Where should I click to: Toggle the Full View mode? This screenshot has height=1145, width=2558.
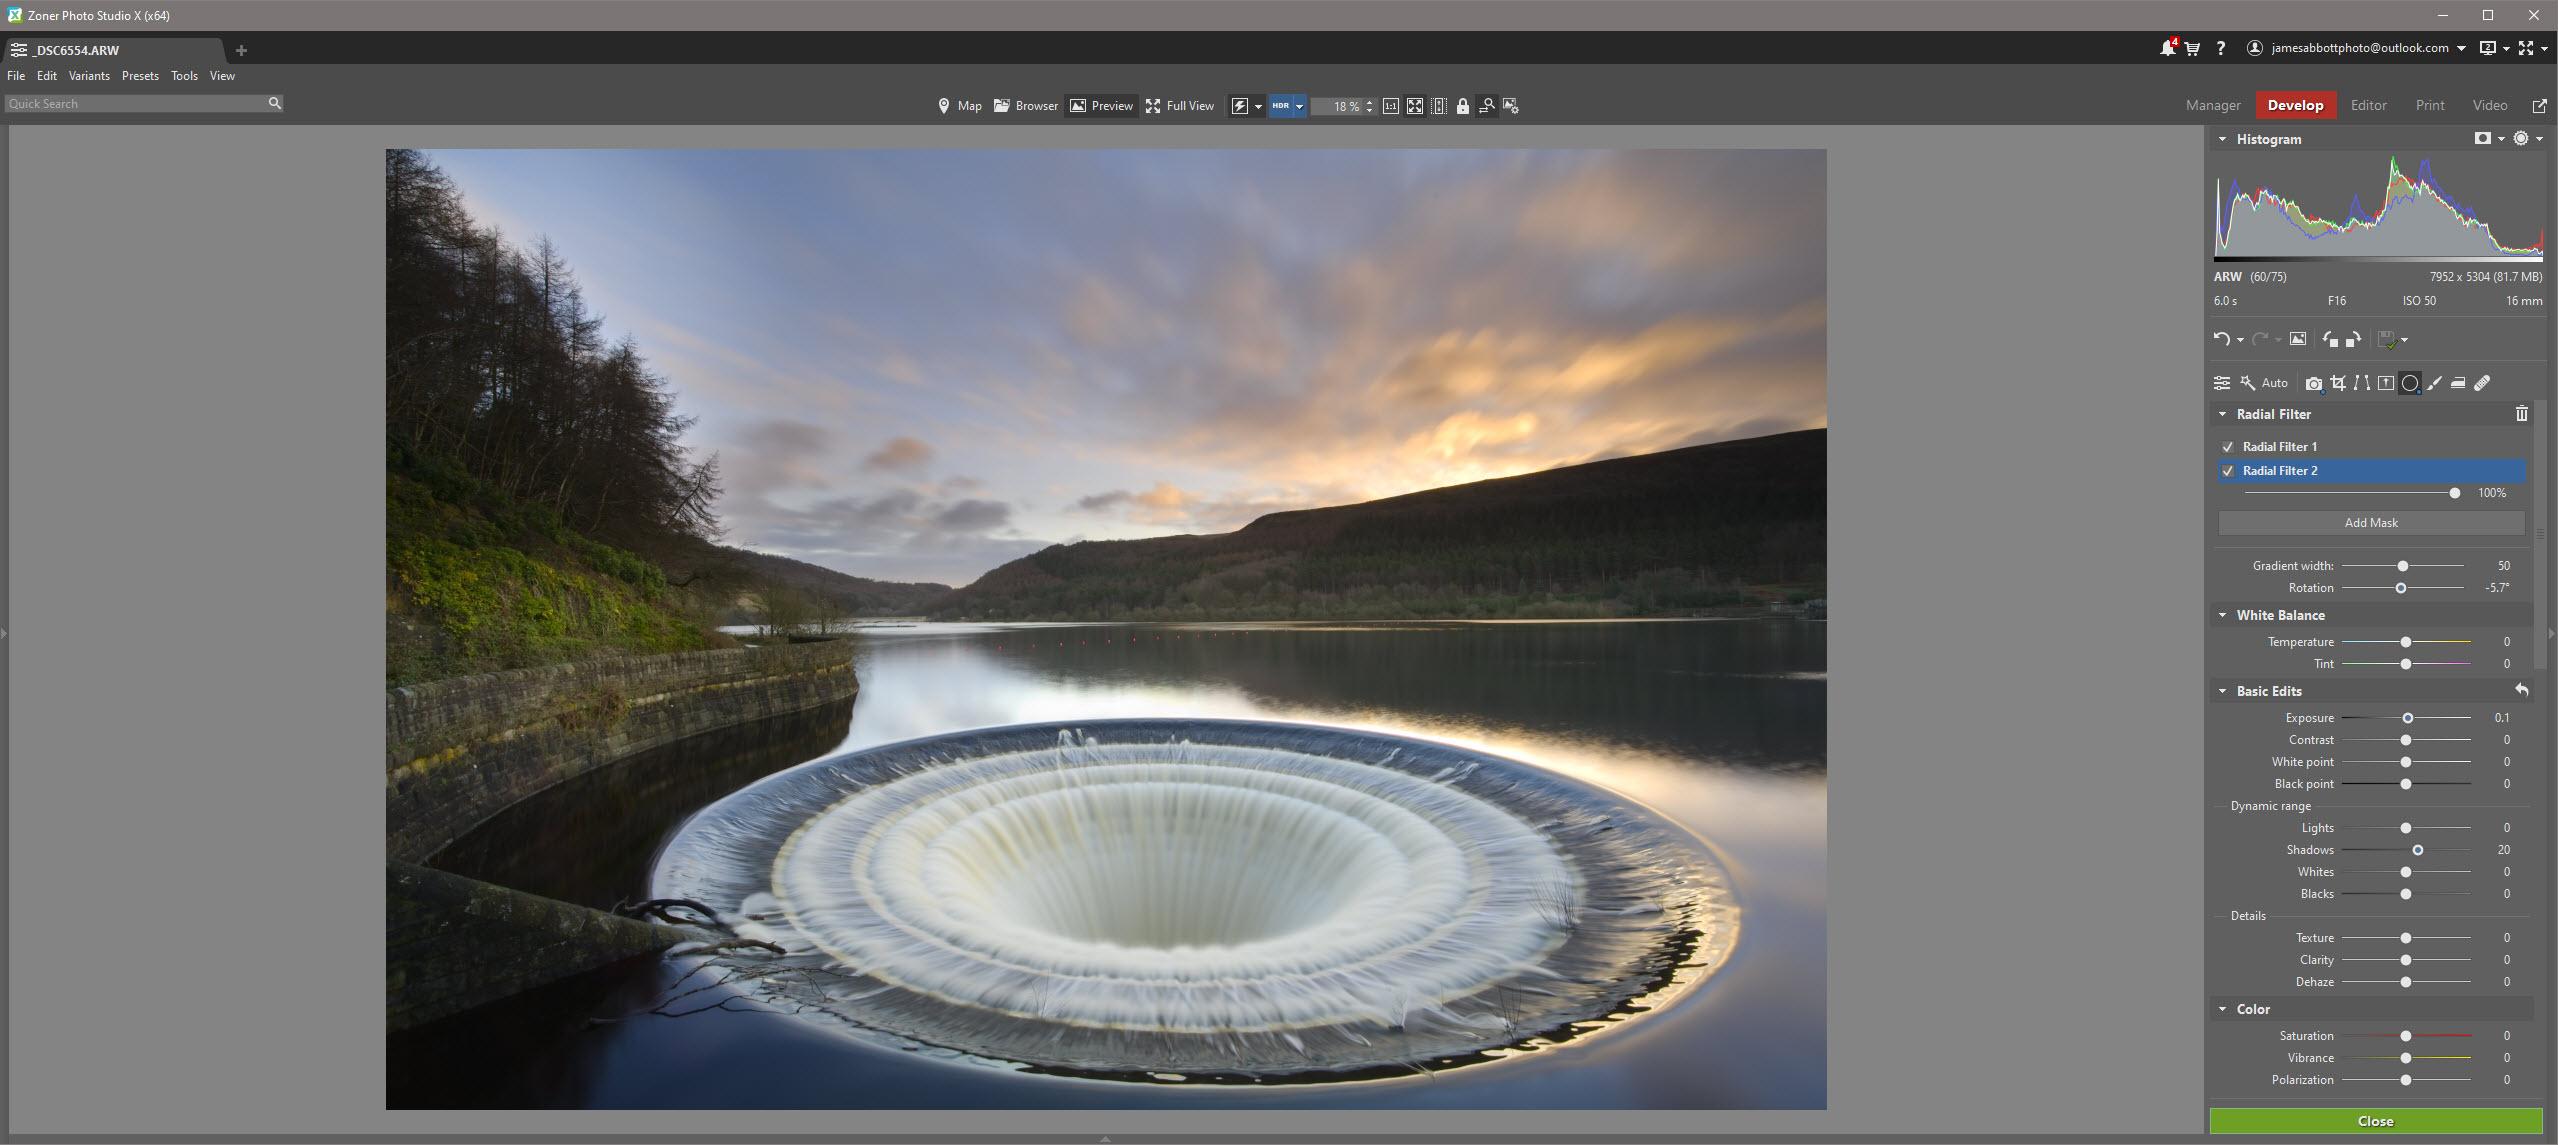click(x=1180, y=106)
